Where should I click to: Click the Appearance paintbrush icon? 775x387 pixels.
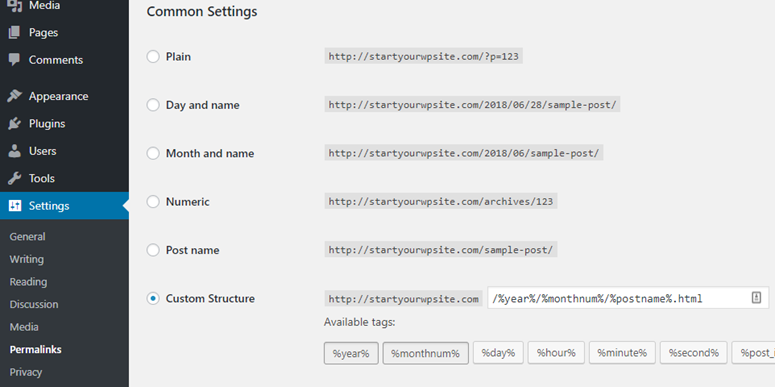click(15, 96)
